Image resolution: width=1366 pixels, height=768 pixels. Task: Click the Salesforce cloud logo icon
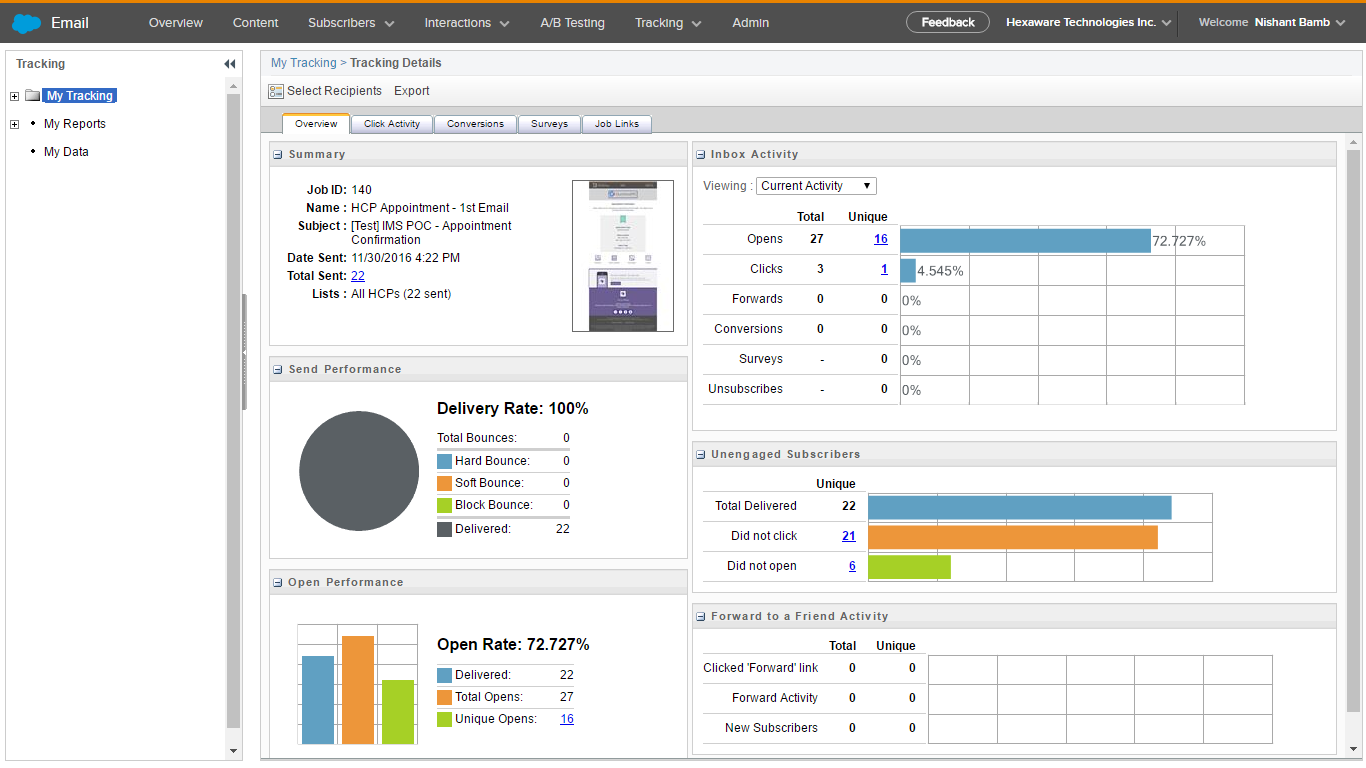[27, 23]
